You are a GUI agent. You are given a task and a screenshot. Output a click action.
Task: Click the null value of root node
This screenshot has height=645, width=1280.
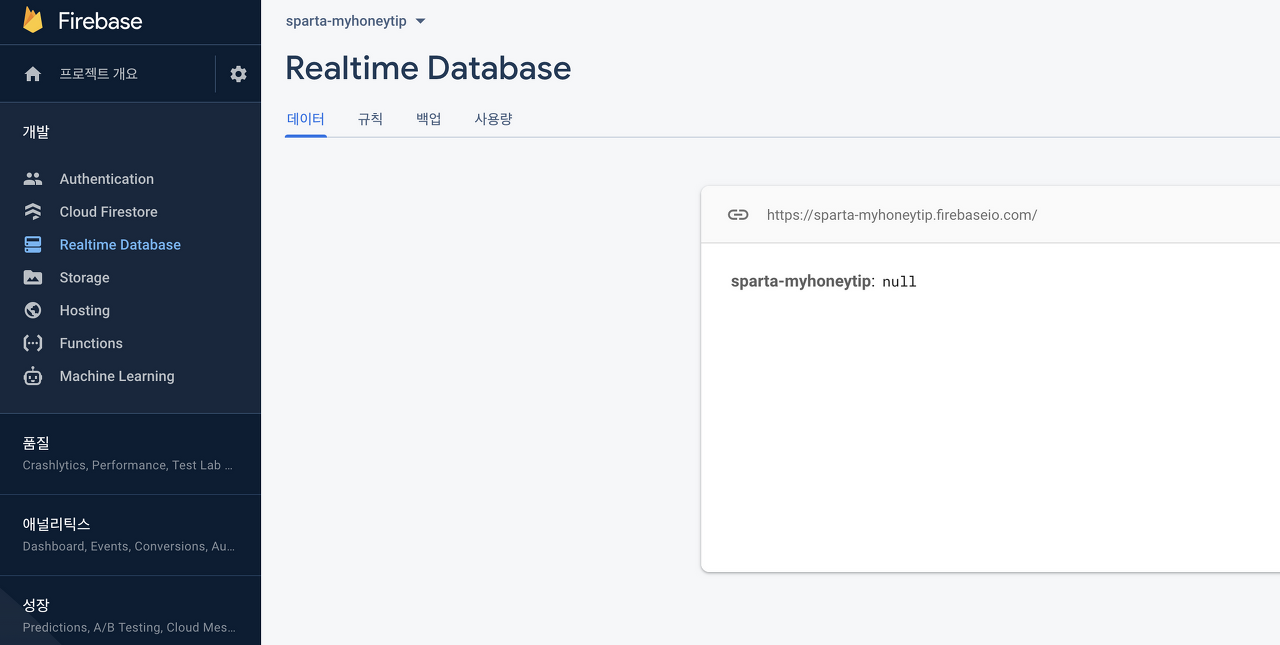[899, 282]
